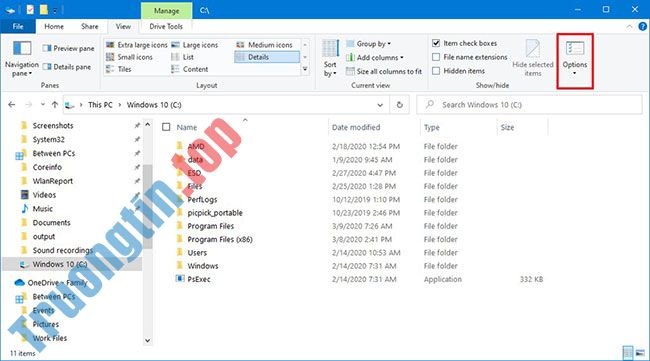Select the View tab
Image resolution: width=650 pixels, height=361 pixels.
coord(123,27)
